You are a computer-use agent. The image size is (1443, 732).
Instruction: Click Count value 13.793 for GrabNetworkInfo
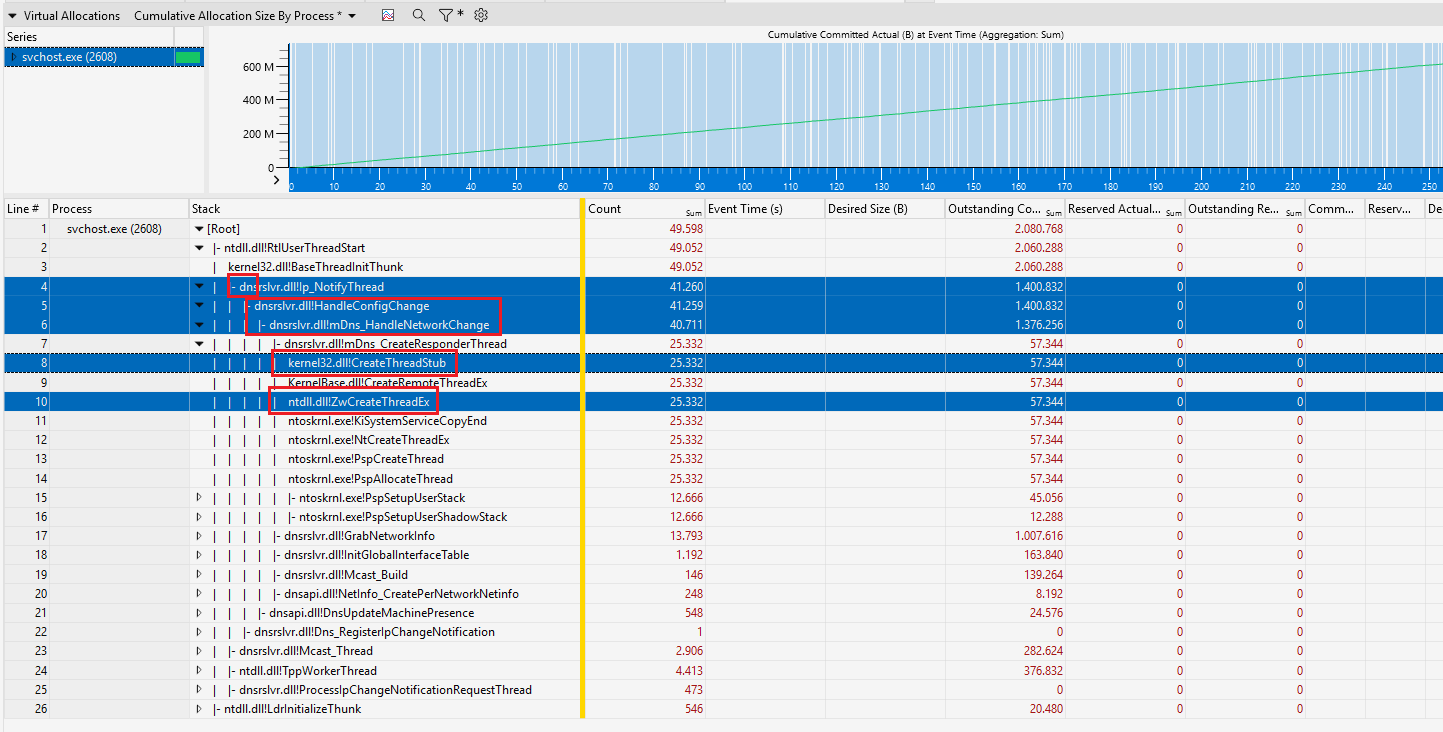click(x=686, y=536)
